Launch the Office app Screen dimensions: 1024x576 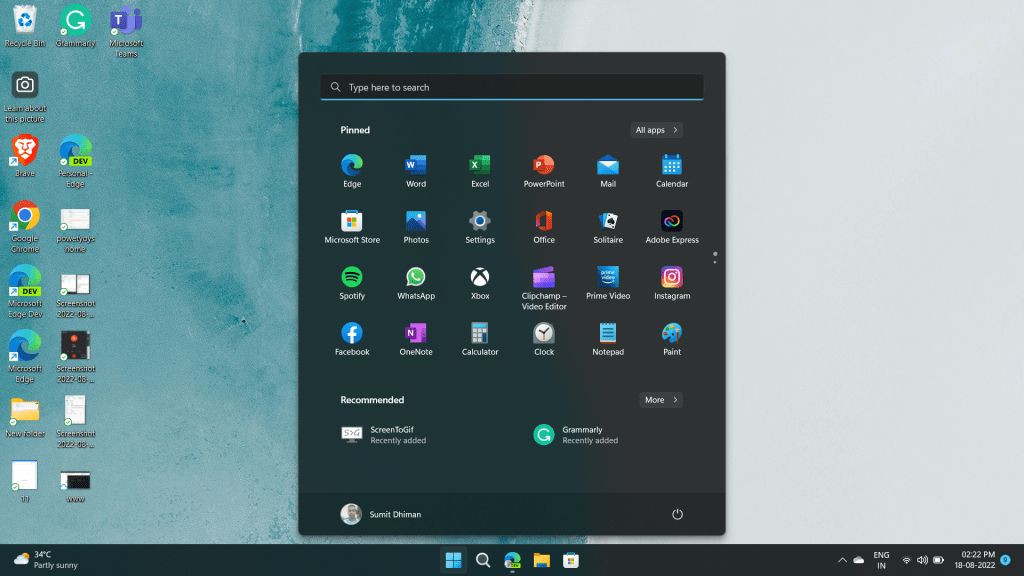pos(544,227)
